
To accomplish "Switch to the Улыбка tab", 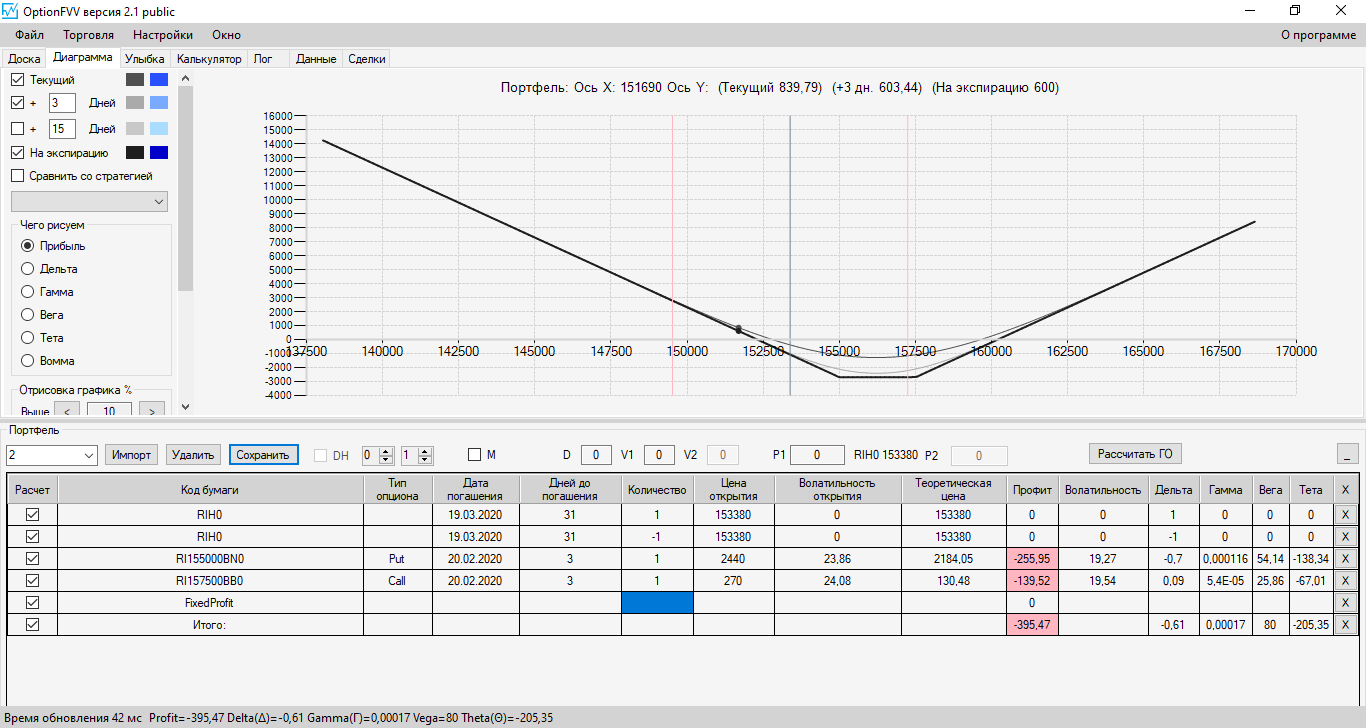I will 145,59.
